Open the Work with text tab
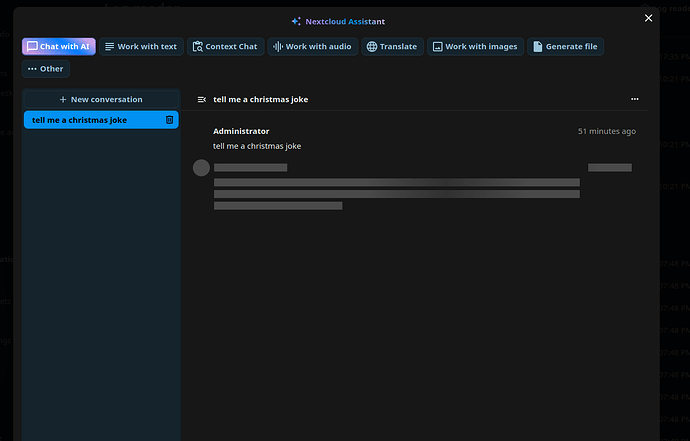Screen dimensions: 690x441 coord(141,46)
